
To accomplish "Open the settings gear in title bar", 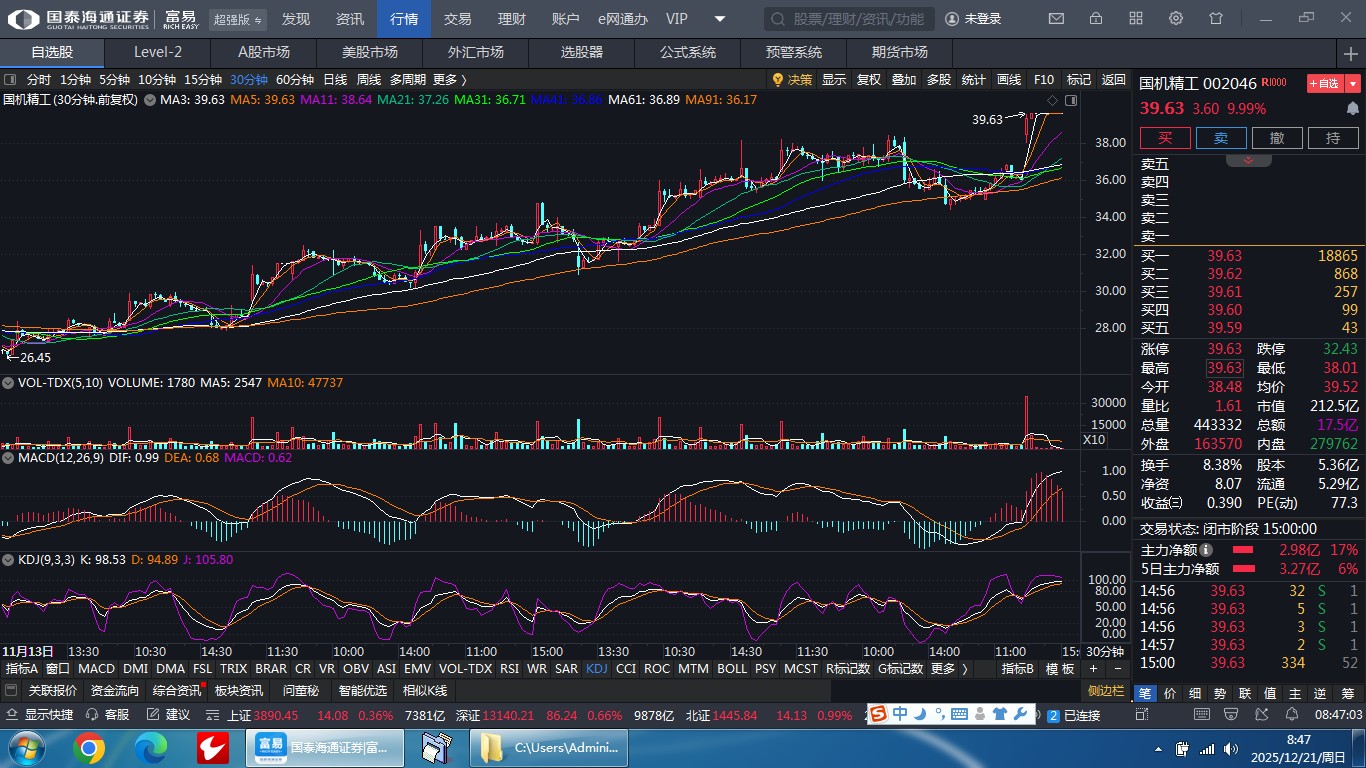I will (x=1176, y=19).
